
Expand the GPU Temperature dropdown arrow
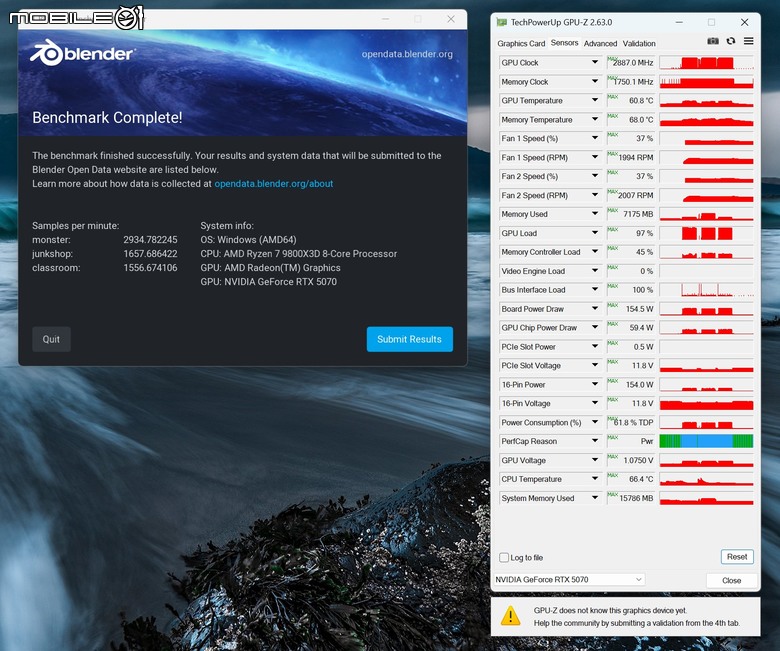(x=595, y=100)
